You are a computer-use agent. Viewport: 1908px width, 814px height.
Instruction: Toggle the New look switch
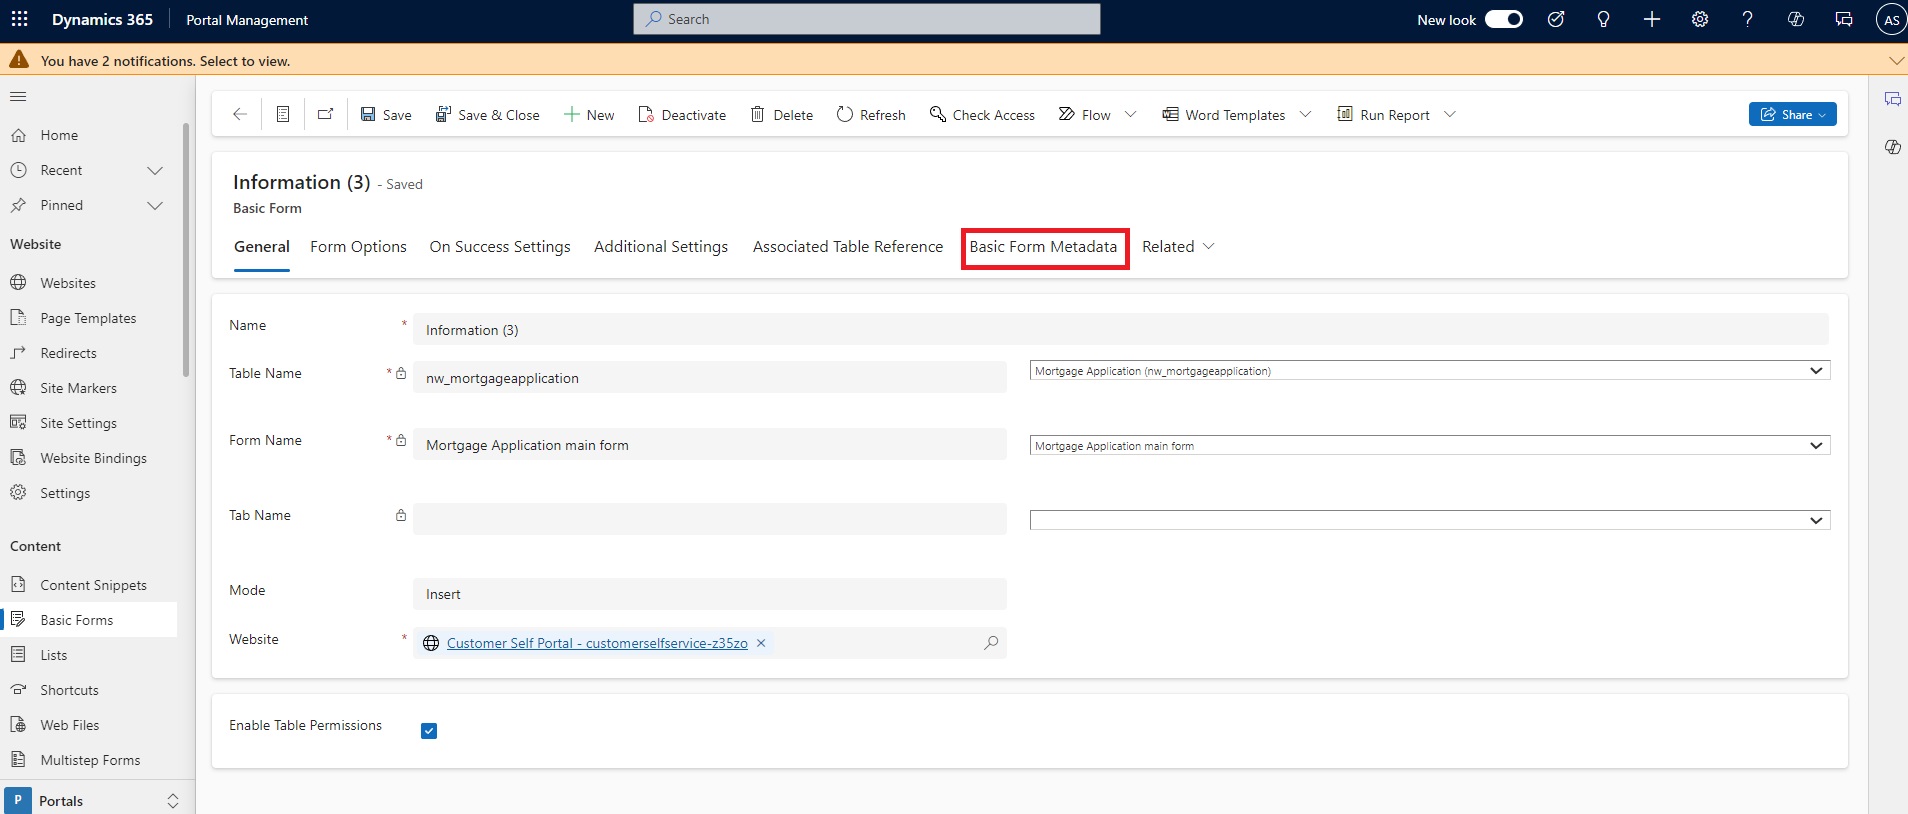click(1503, 19)
